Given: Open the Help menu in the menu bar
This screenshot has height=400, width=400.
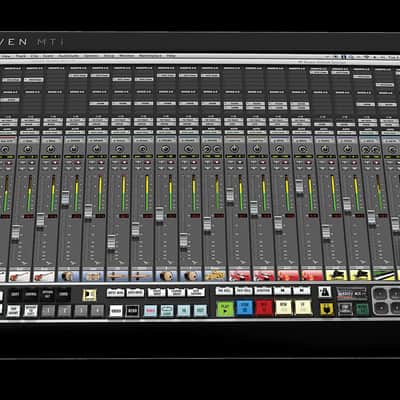Looking at the screenshot, I should [171, 56].
